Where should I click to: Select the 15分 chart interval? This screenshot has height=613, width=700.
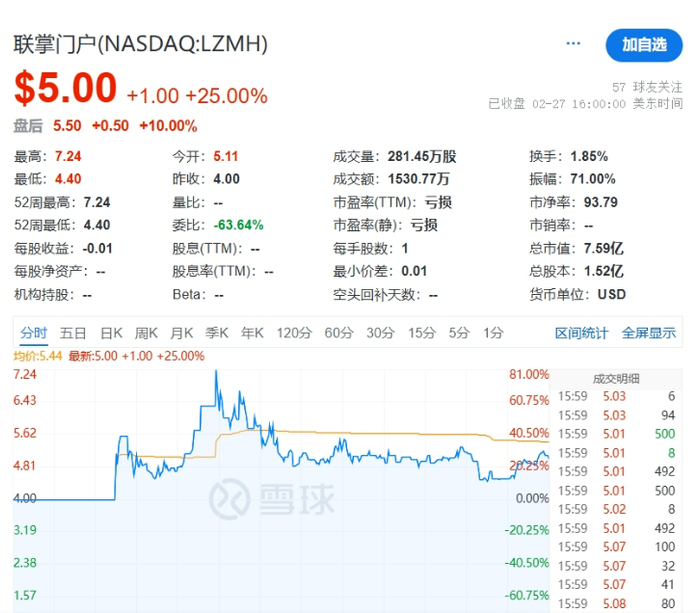421,333
